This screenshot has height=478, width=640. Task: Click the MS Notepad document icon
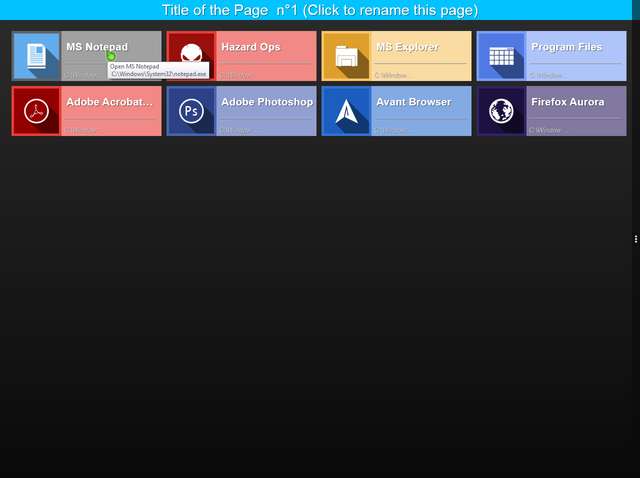click(x=36, y=56)
